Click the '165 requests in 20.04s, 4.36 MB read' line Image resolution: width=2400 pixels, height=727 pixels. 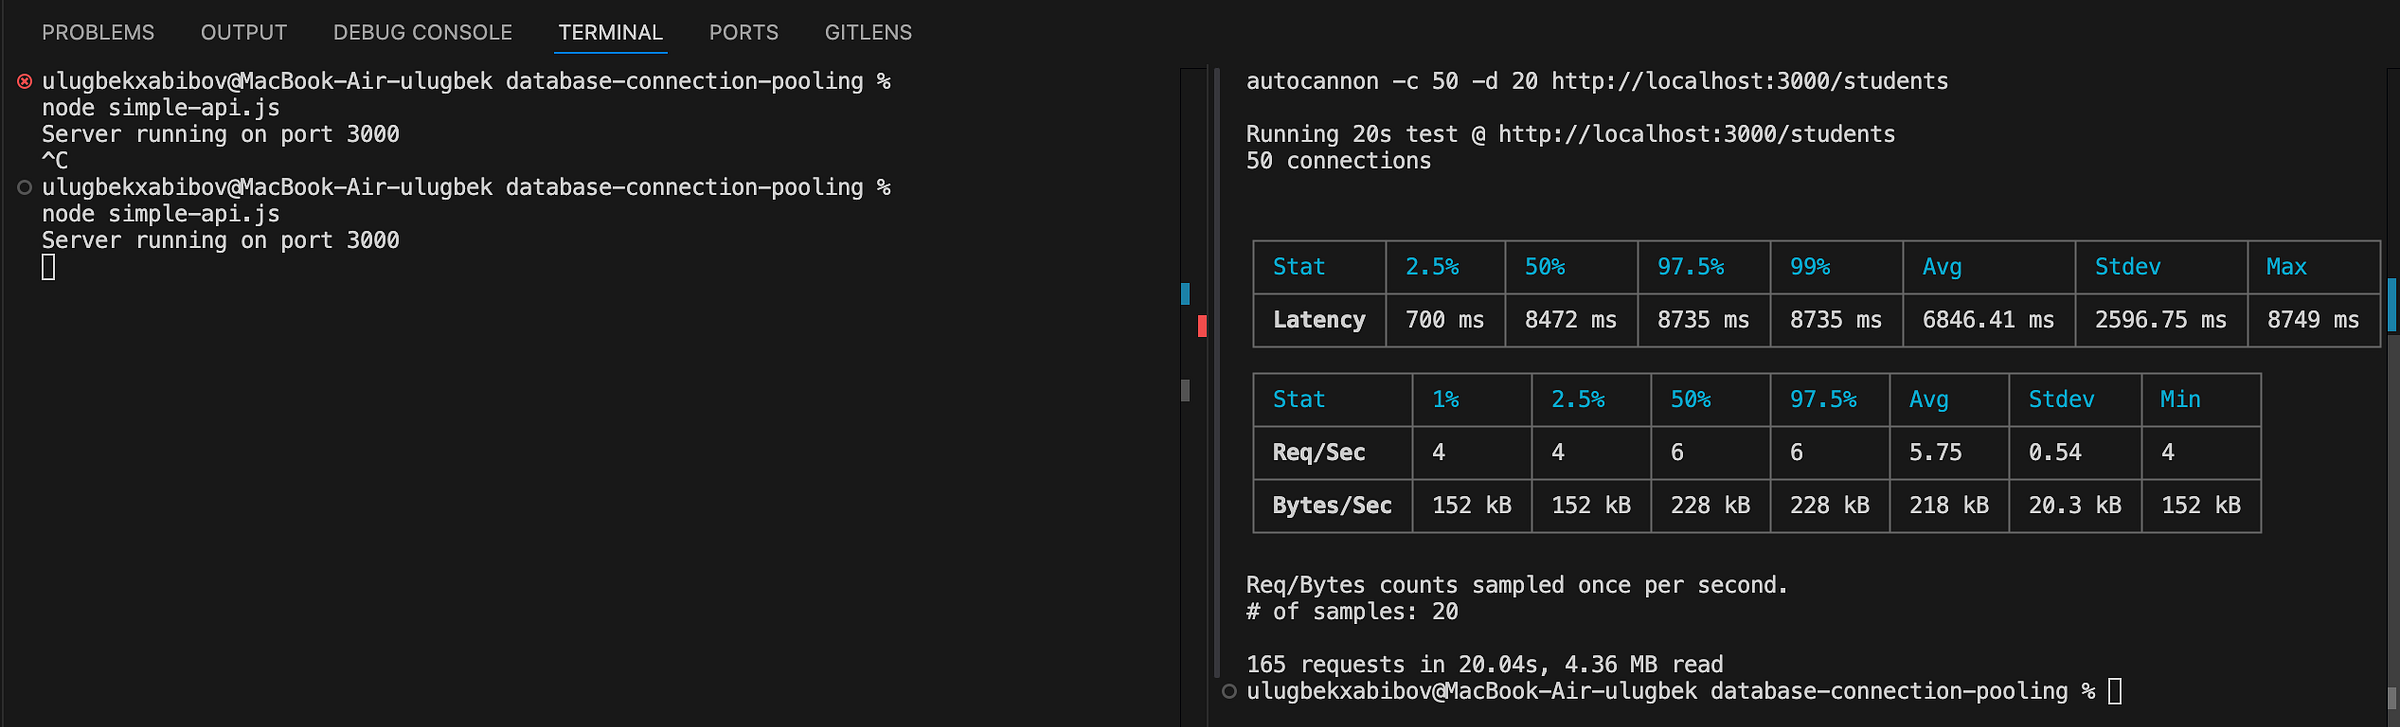coord(1485,664)
